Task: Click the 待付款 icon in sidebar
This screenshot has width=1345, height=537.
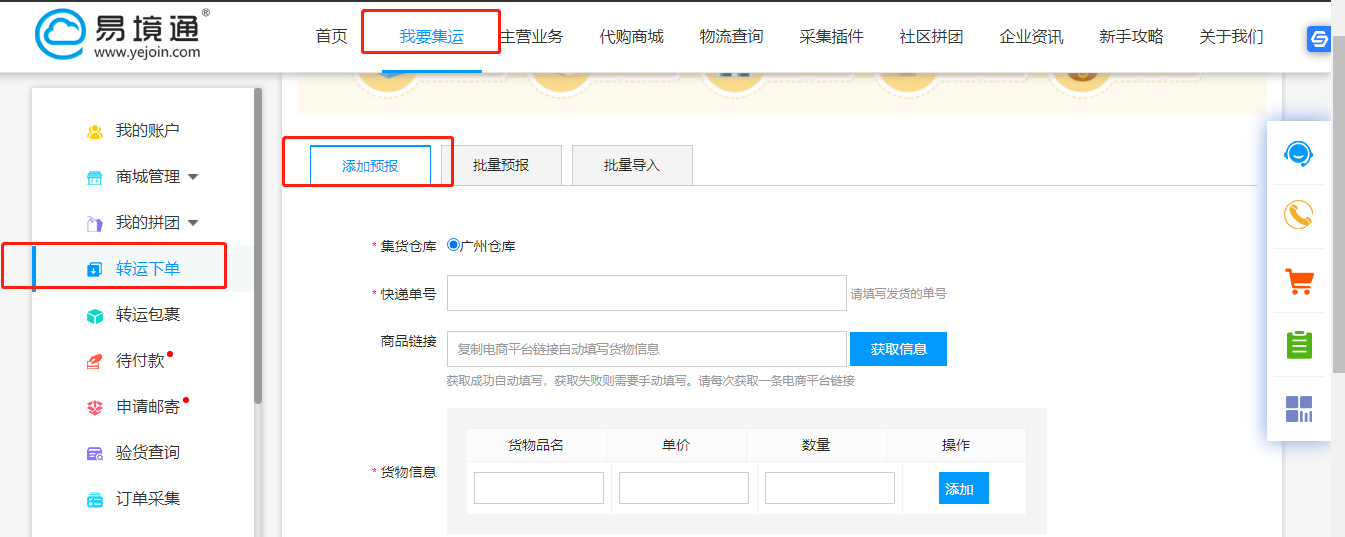Action: [95, 361]
